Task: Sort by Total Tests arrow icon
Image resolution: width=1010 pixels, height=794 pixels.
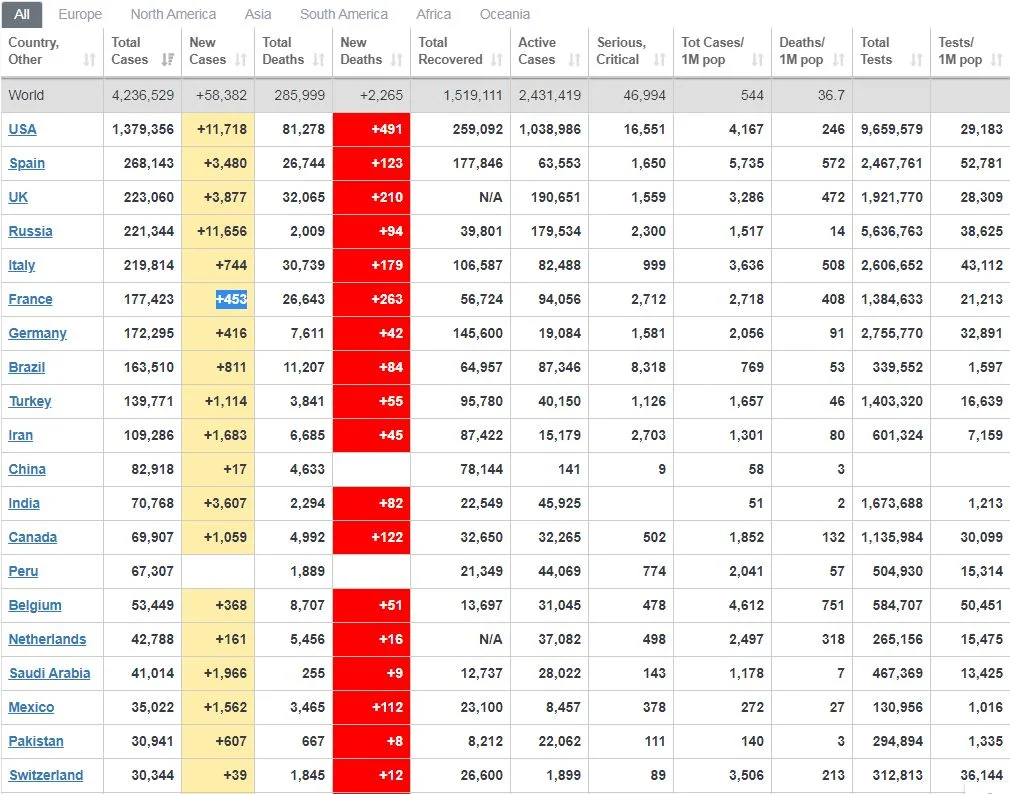Action: coord(917,60)
